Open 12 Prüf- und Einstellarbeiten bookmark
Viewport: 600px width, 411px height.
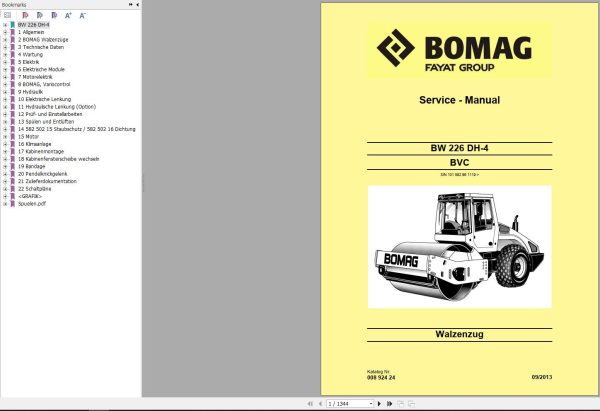click(50, 114)
